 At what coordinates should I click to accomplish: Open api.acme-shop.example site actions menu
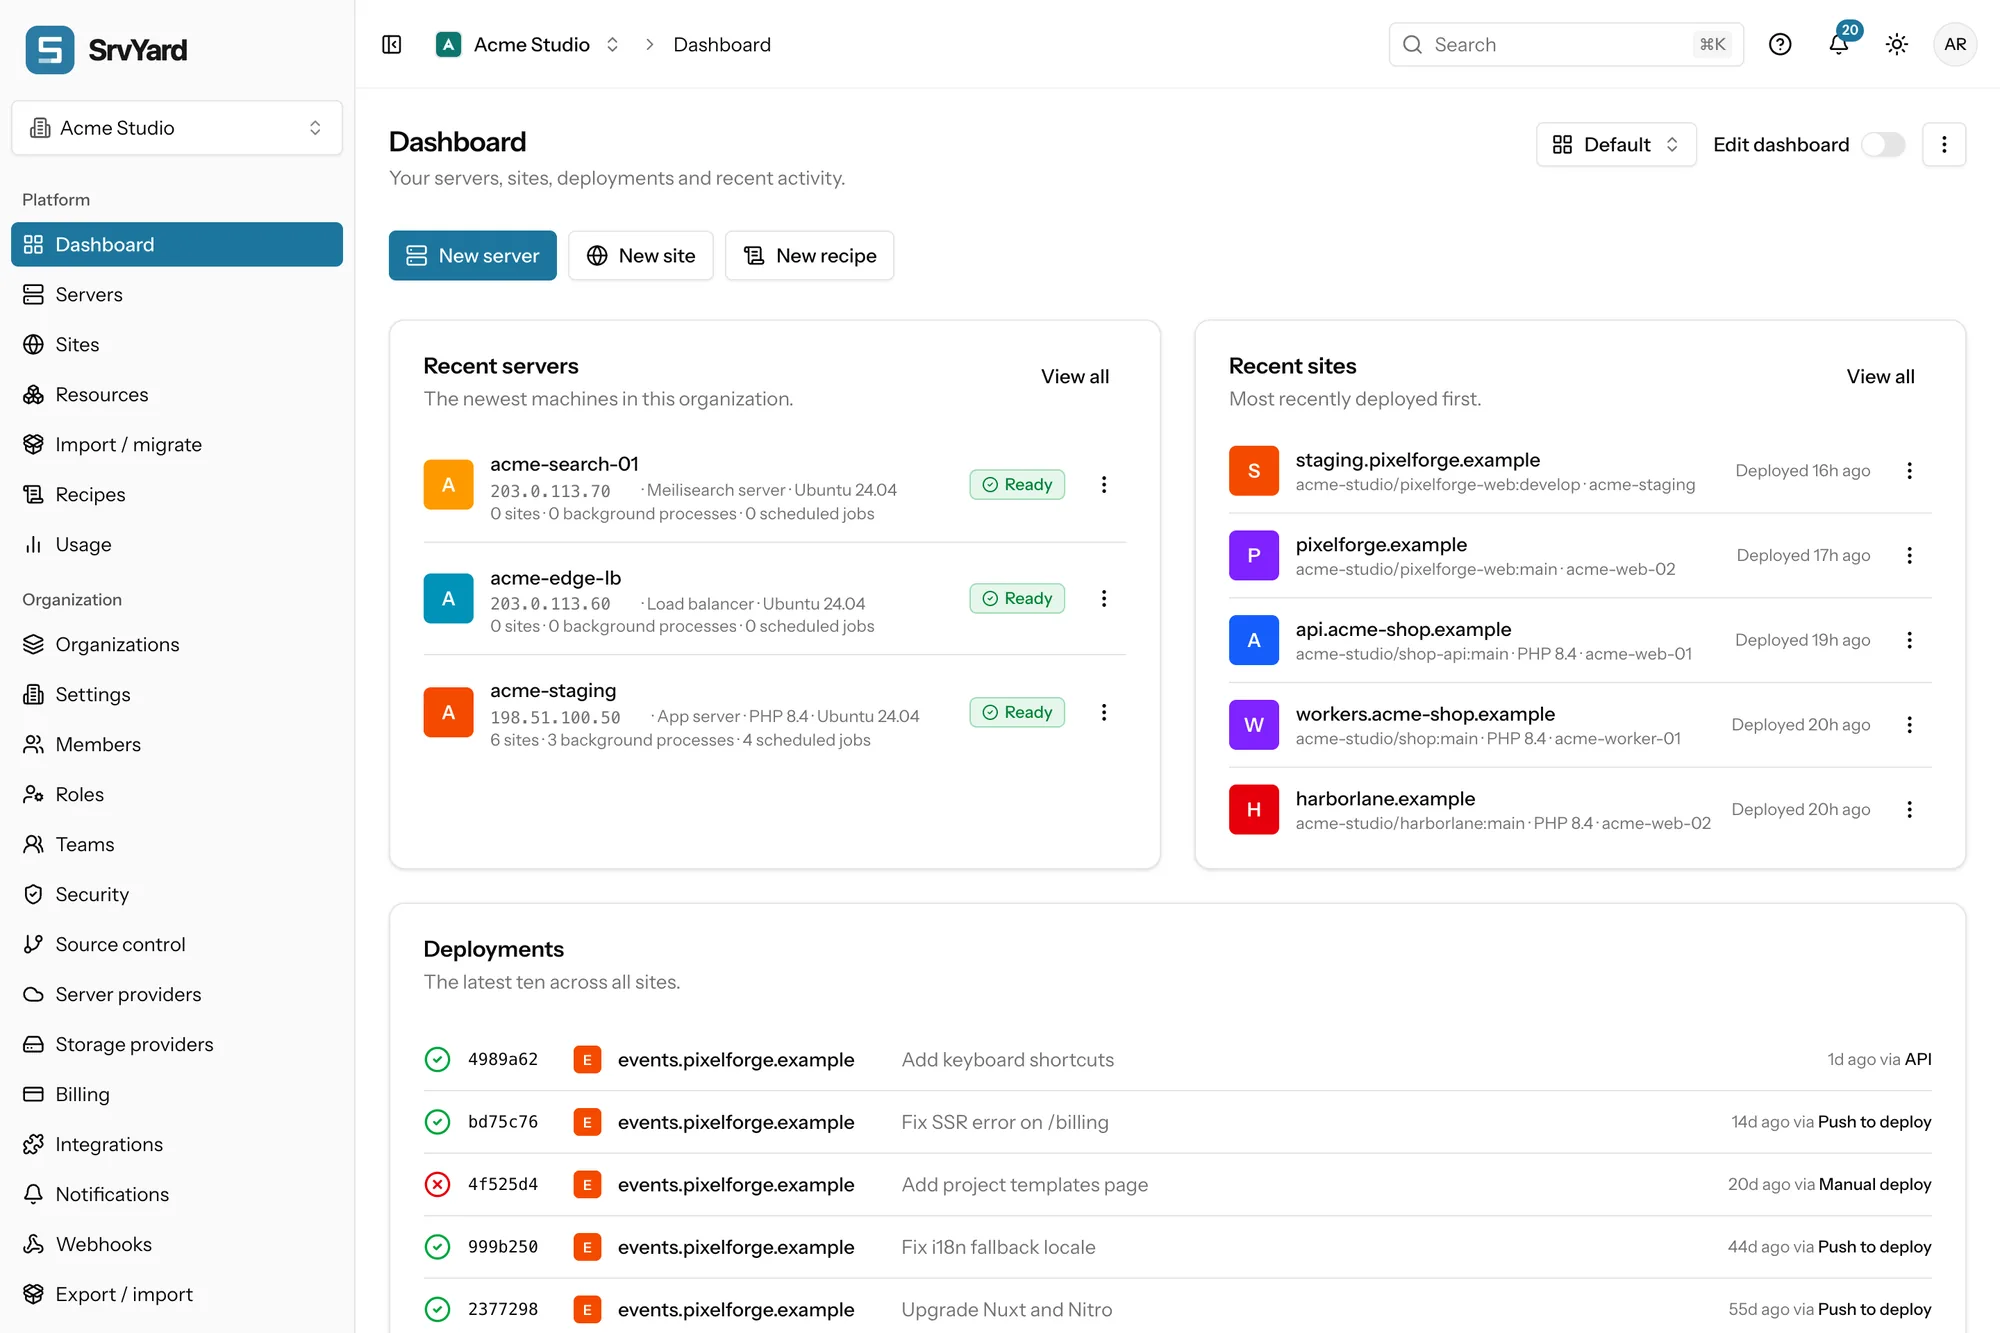coord(1910,640)
